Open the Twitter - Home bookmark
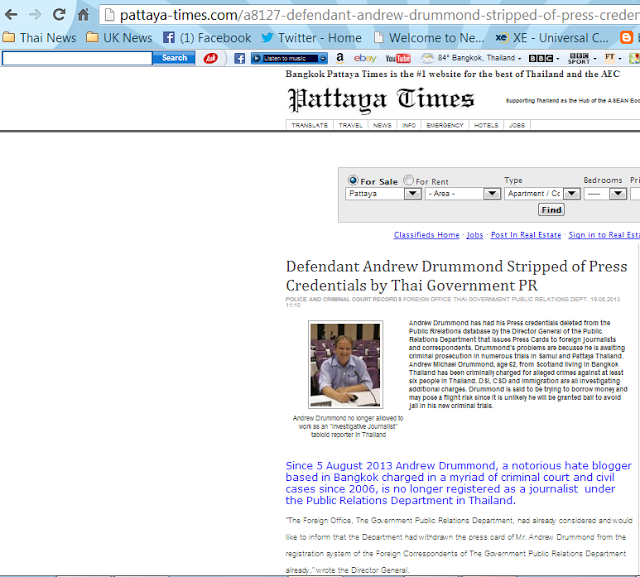The width and height of the screenshot is (640, 577). coord(311,38)
